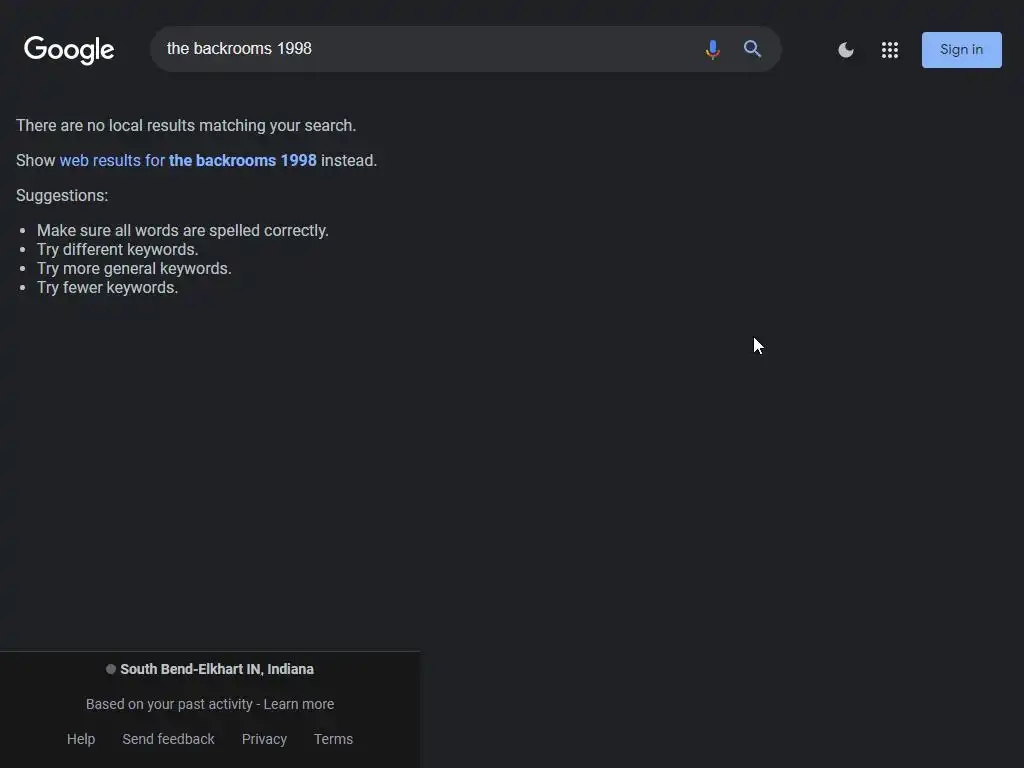The image size is (1024, 768).
Task: Toggle dark theme moon icon
Action: 846,50
